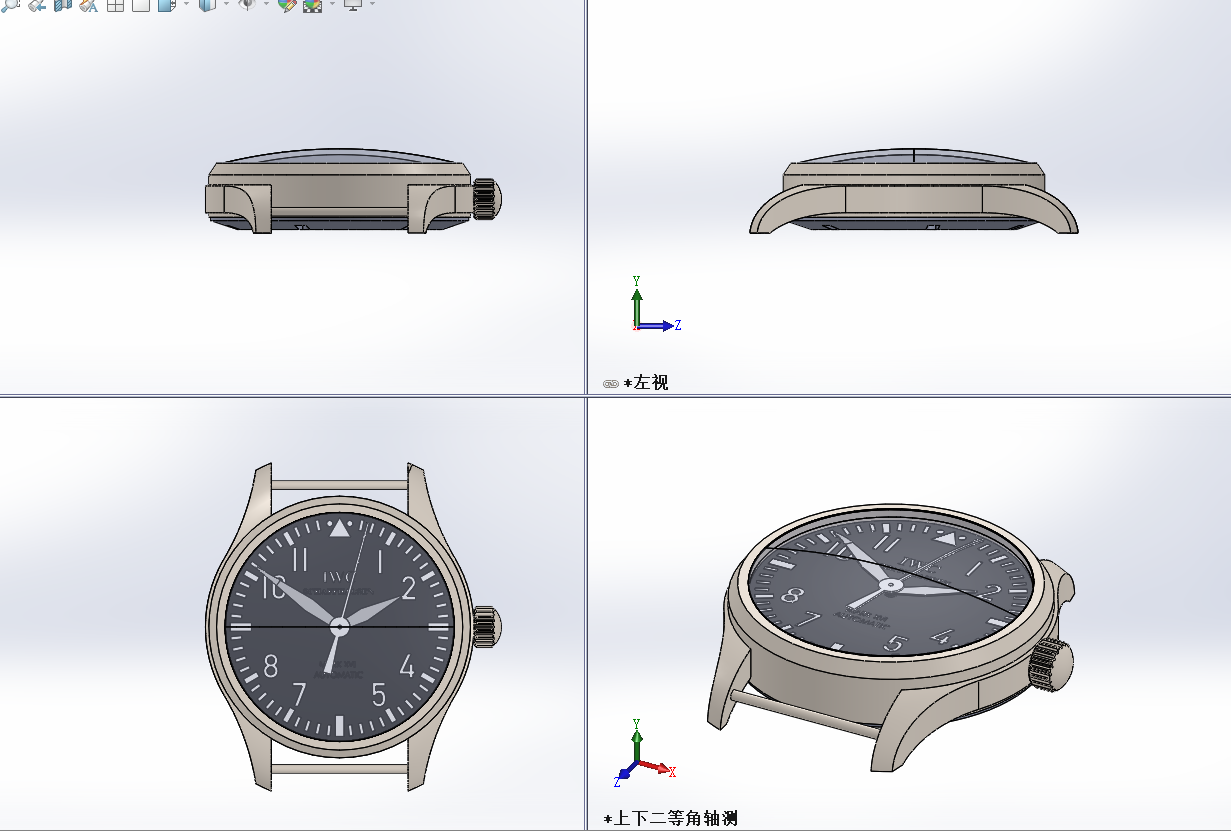Open the Dynamic Annotation Views tool
Viewport: 1231px width, 831px height.
click(88, 4)
